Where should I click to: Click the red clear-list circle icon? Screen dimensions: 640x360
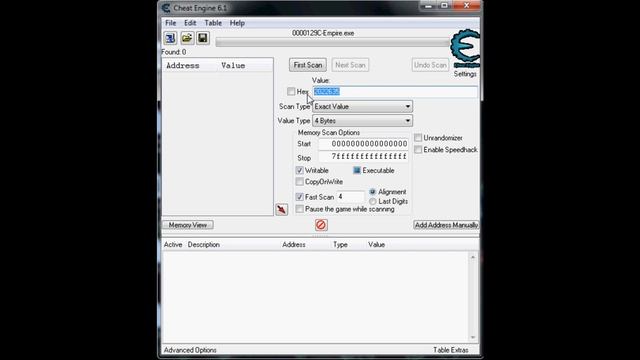[x=321, y=225]
